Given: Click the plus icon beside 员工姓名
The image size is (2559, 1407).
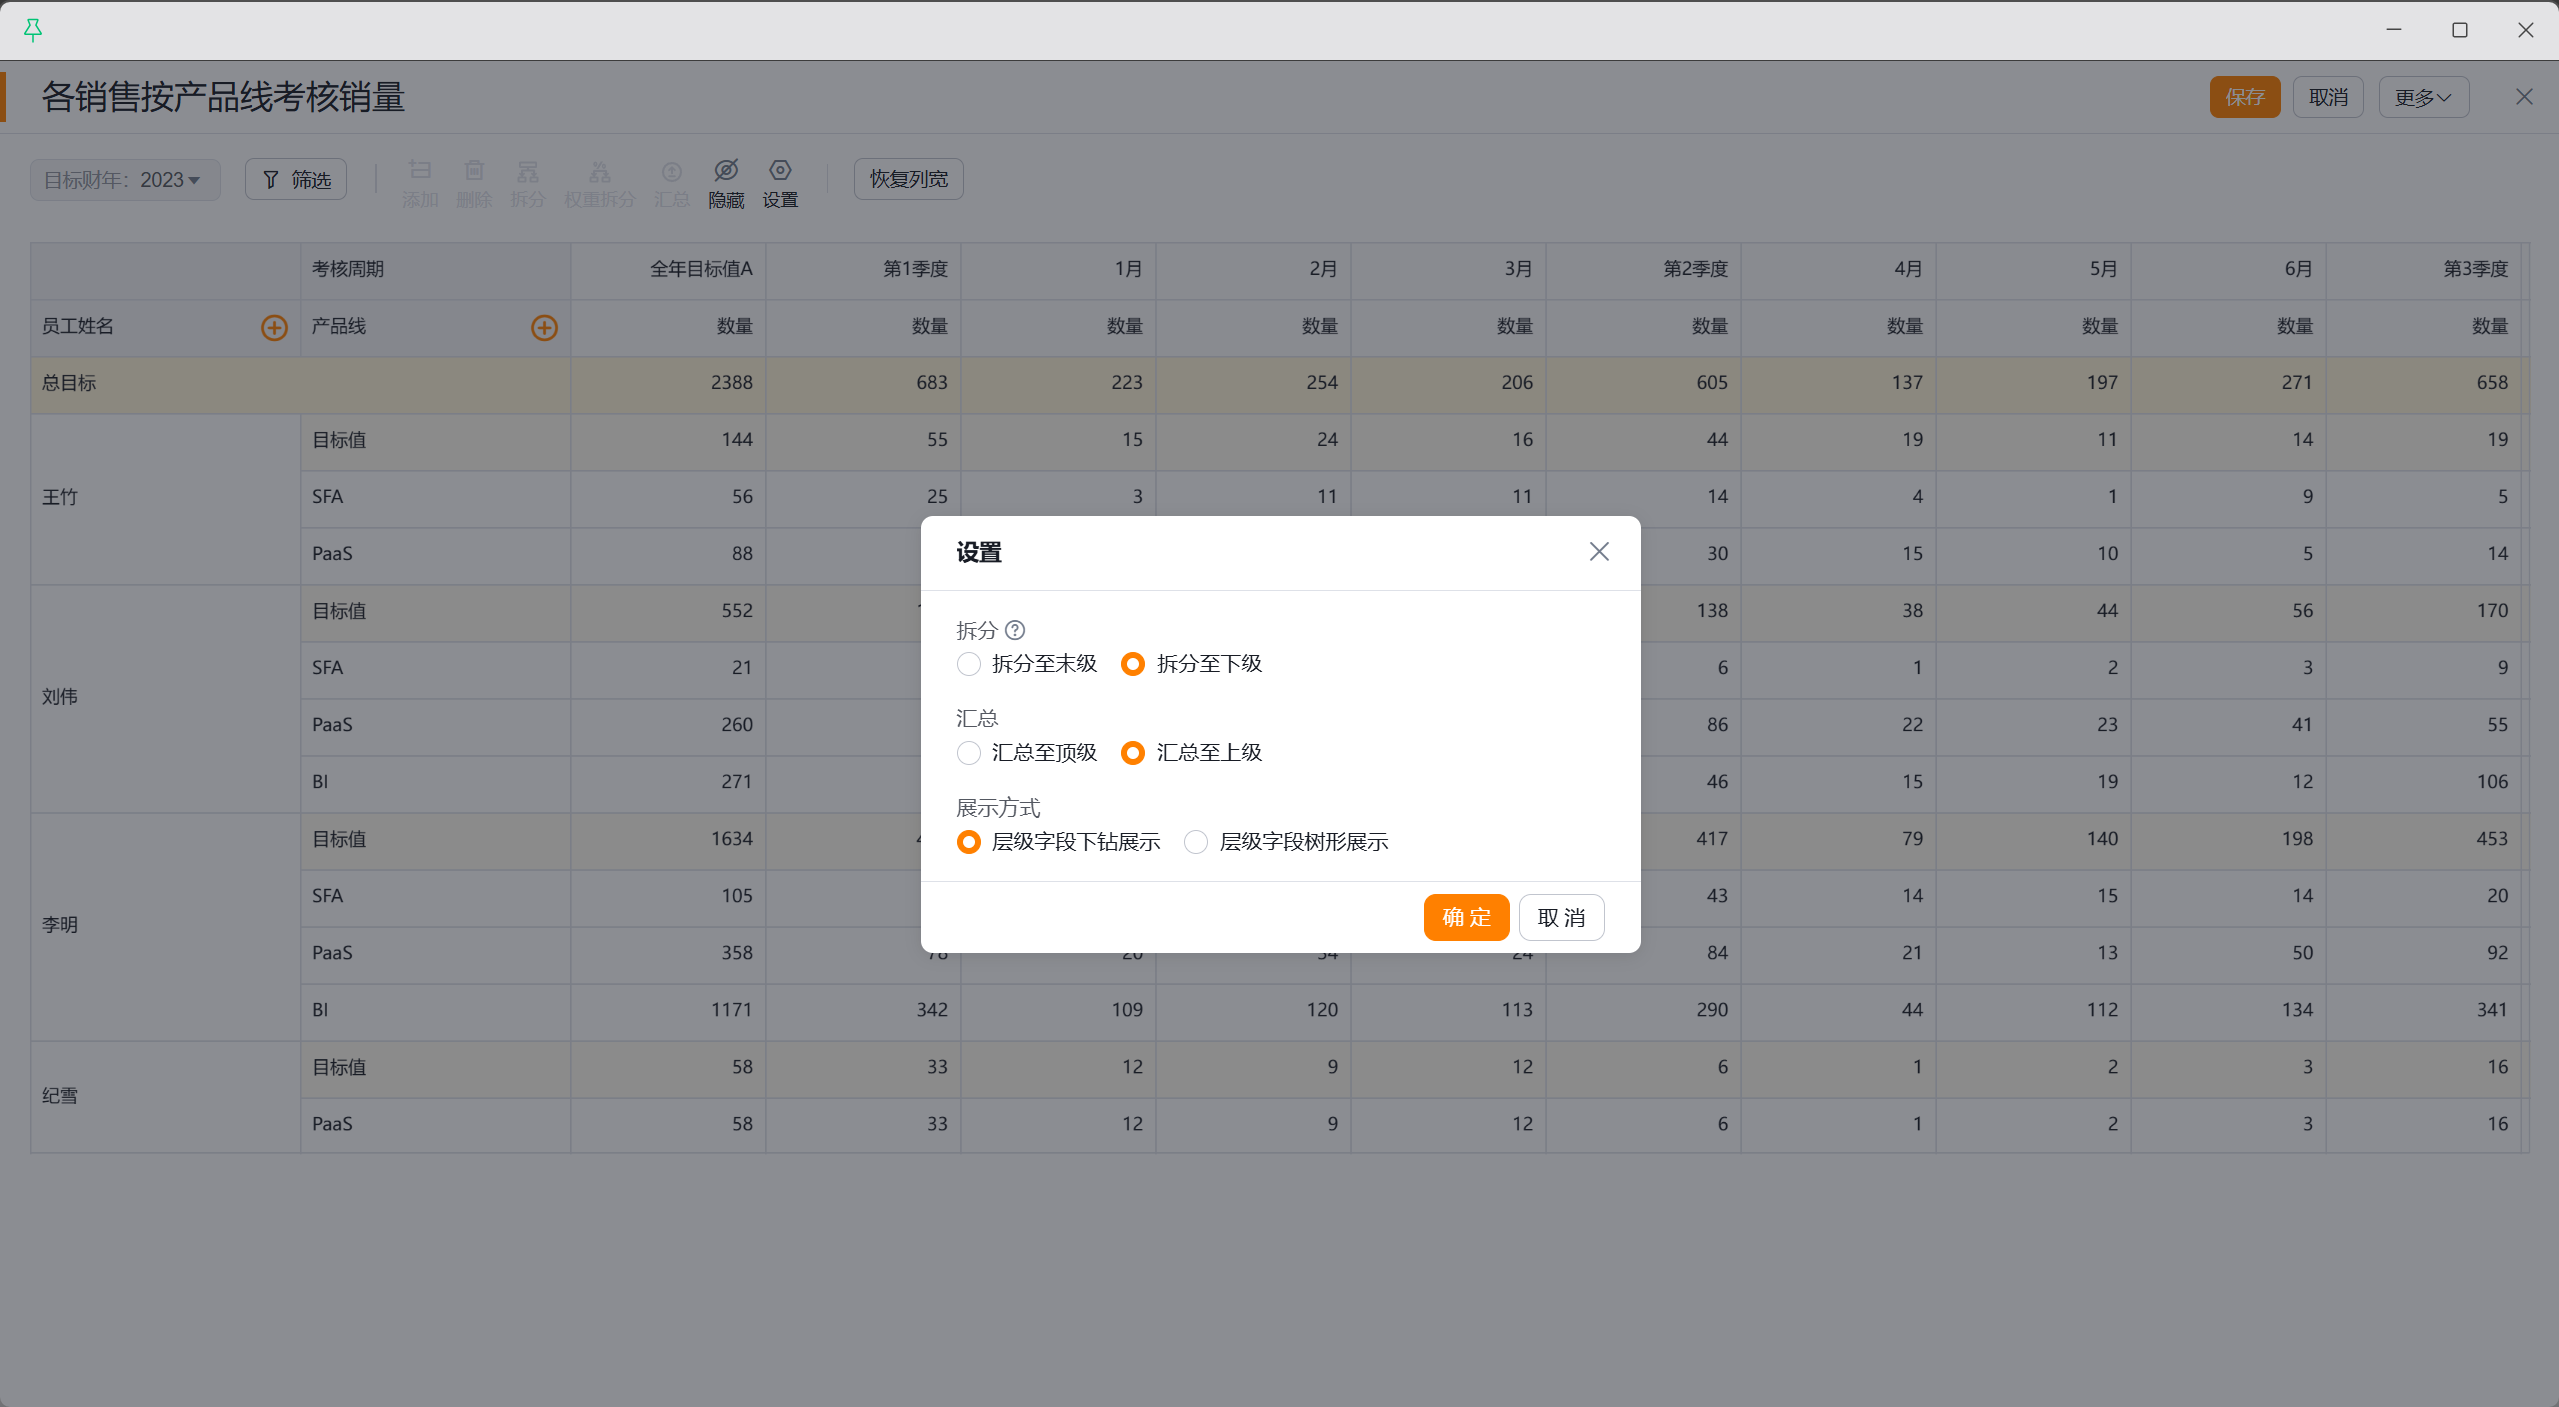Looking at the screenshot, I should [x=274, y=328].
